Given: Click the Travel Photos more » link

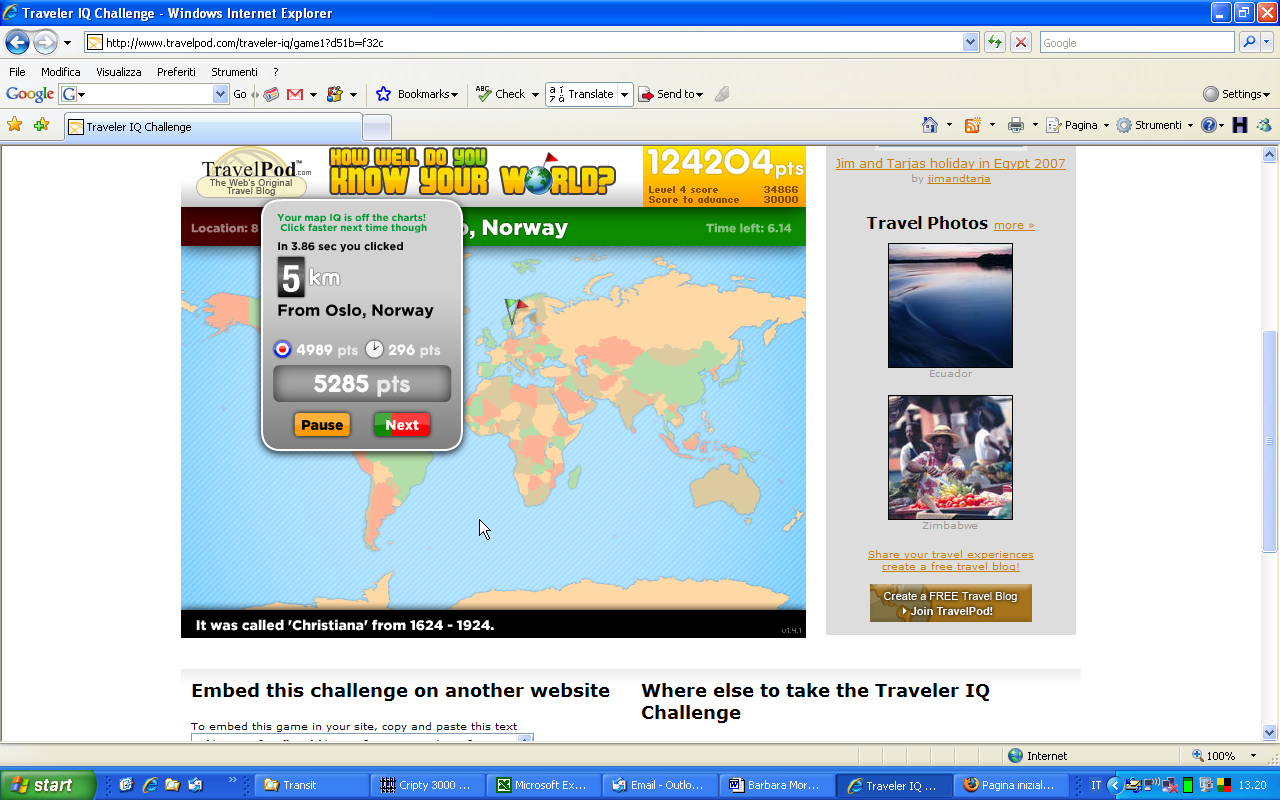Looking at the screenshot, I should pos(1014,225).
